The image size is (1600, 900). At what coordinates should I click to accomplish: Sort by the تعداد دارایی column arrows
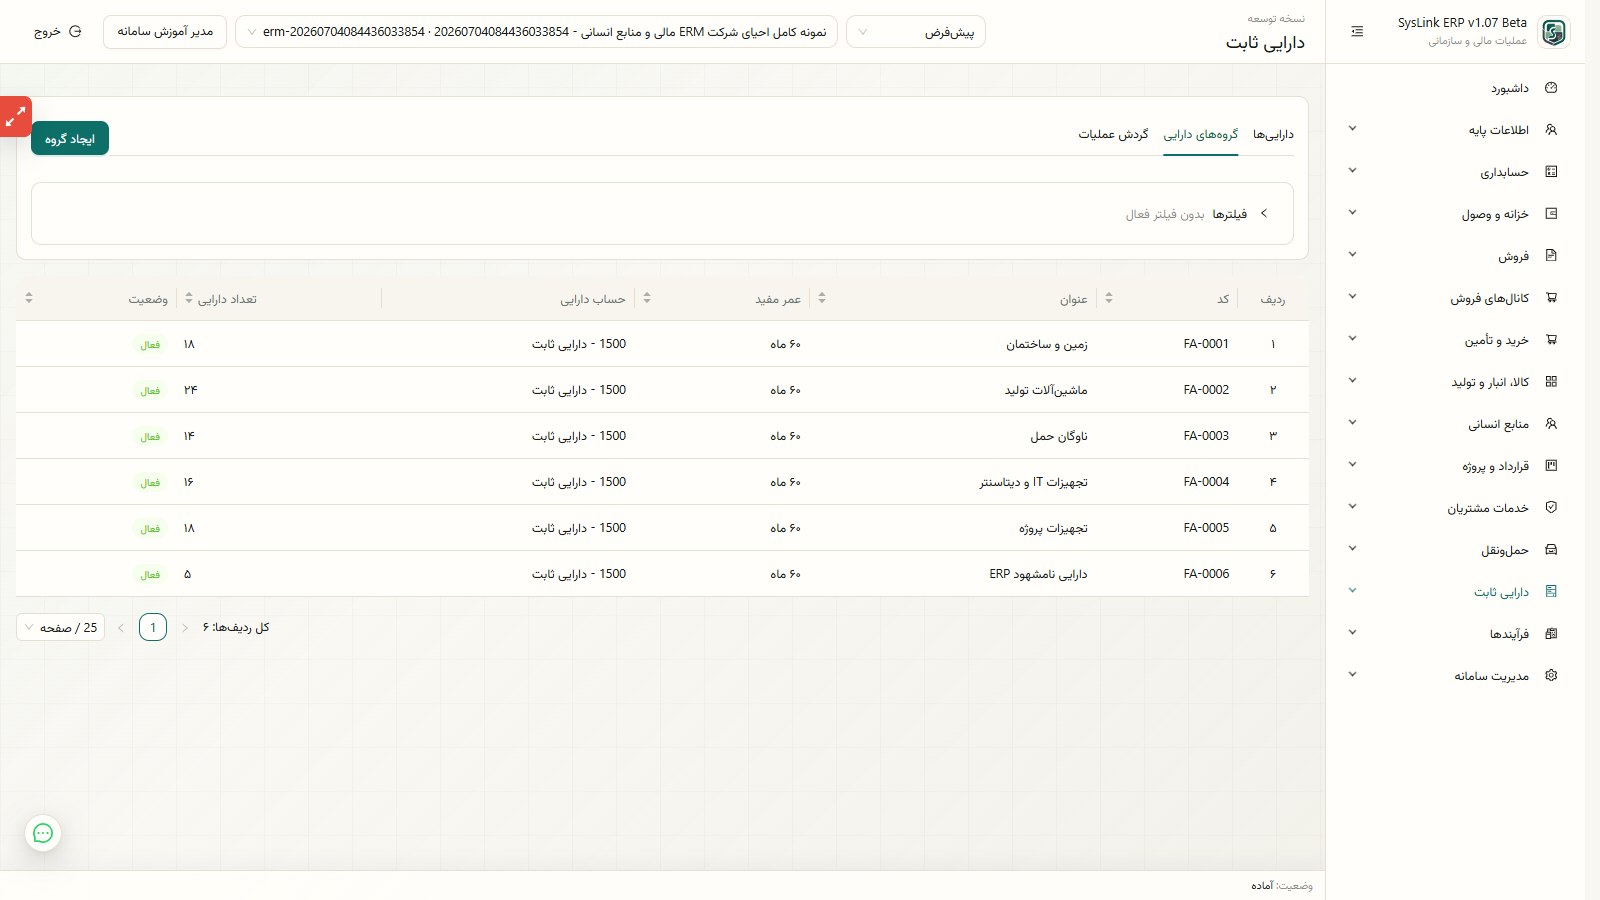(x=189, y=298)
